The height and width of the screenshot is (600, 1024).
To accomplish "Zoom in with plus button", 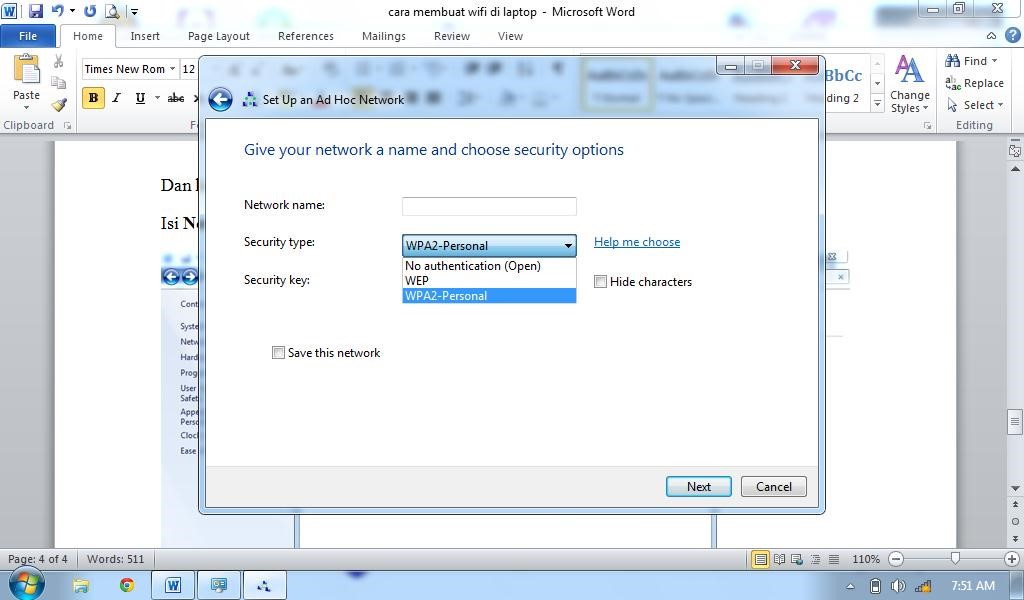I will pos(1012,559).
